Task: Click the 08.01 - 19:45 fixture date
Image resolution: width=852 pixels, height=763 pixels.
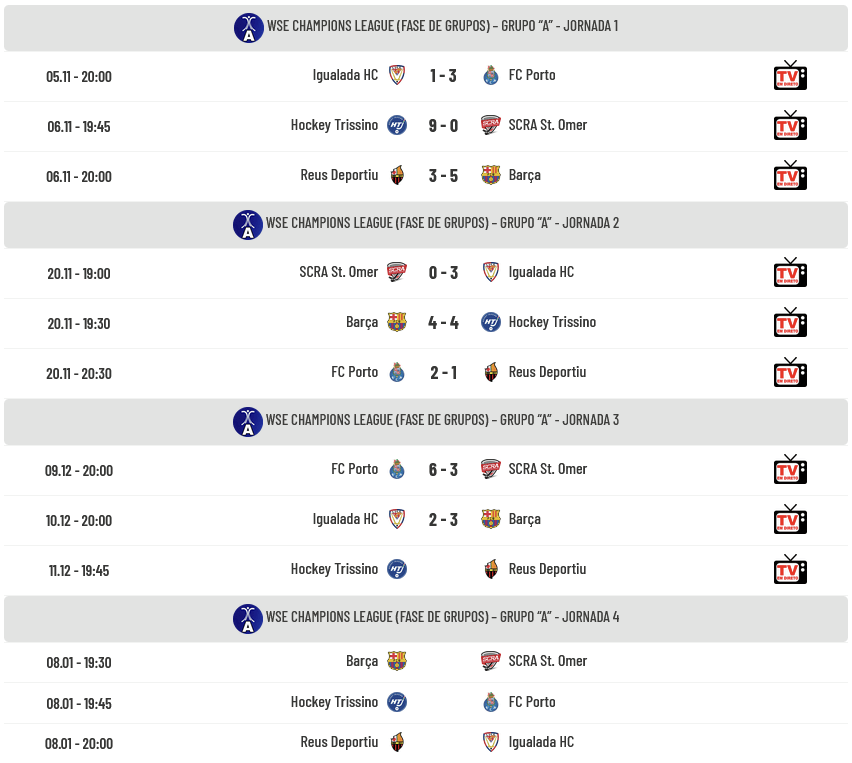Action: pyautogui.click(x=79, y=703)
